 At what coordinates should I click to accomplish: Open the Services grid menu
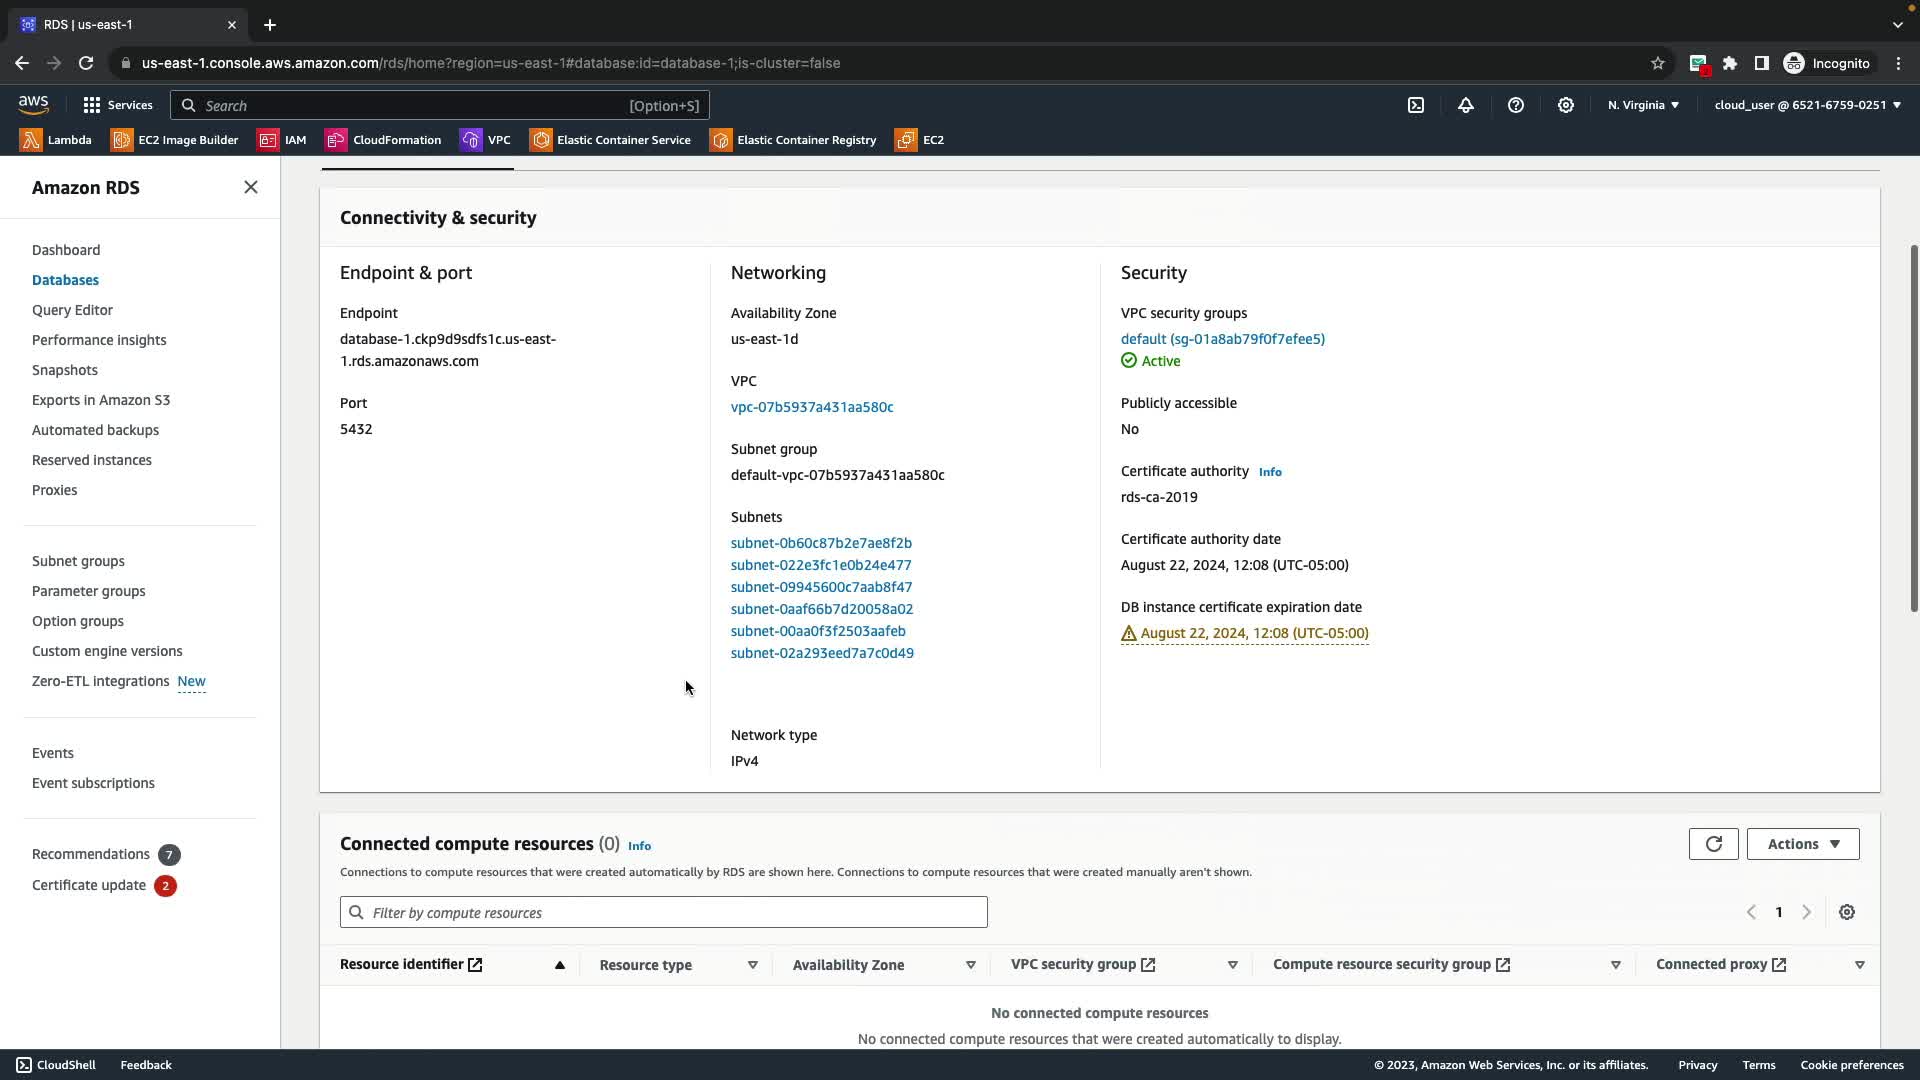point(117,105)
